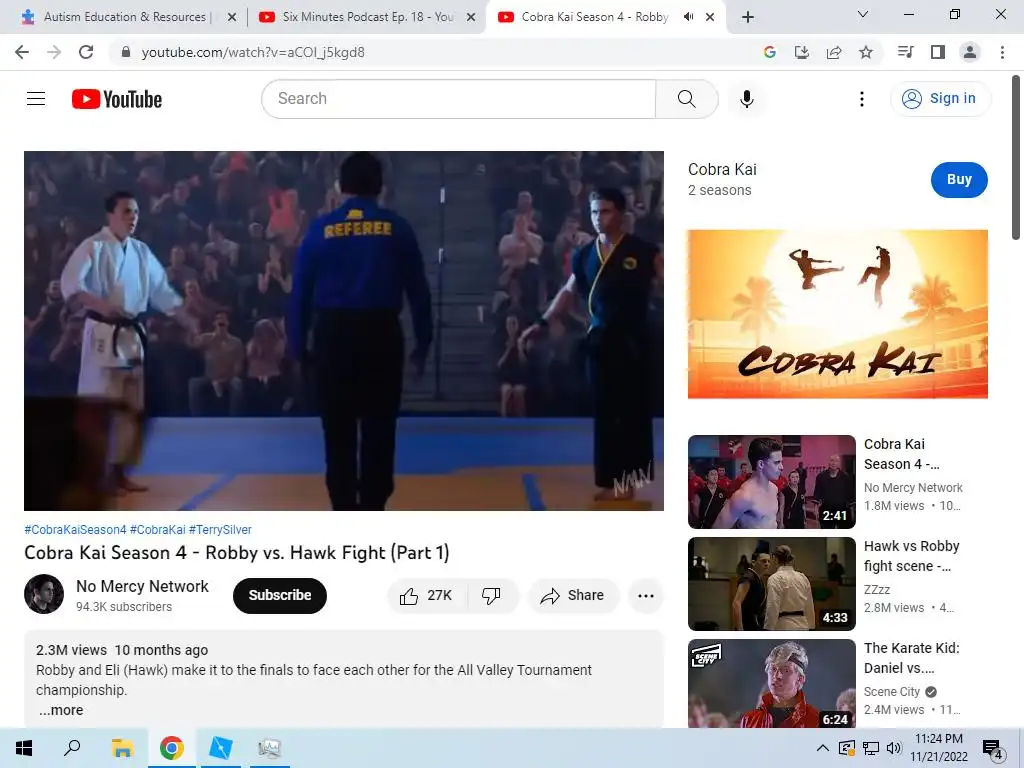Bookmark this page with star icon

click(x=866, y=52)
